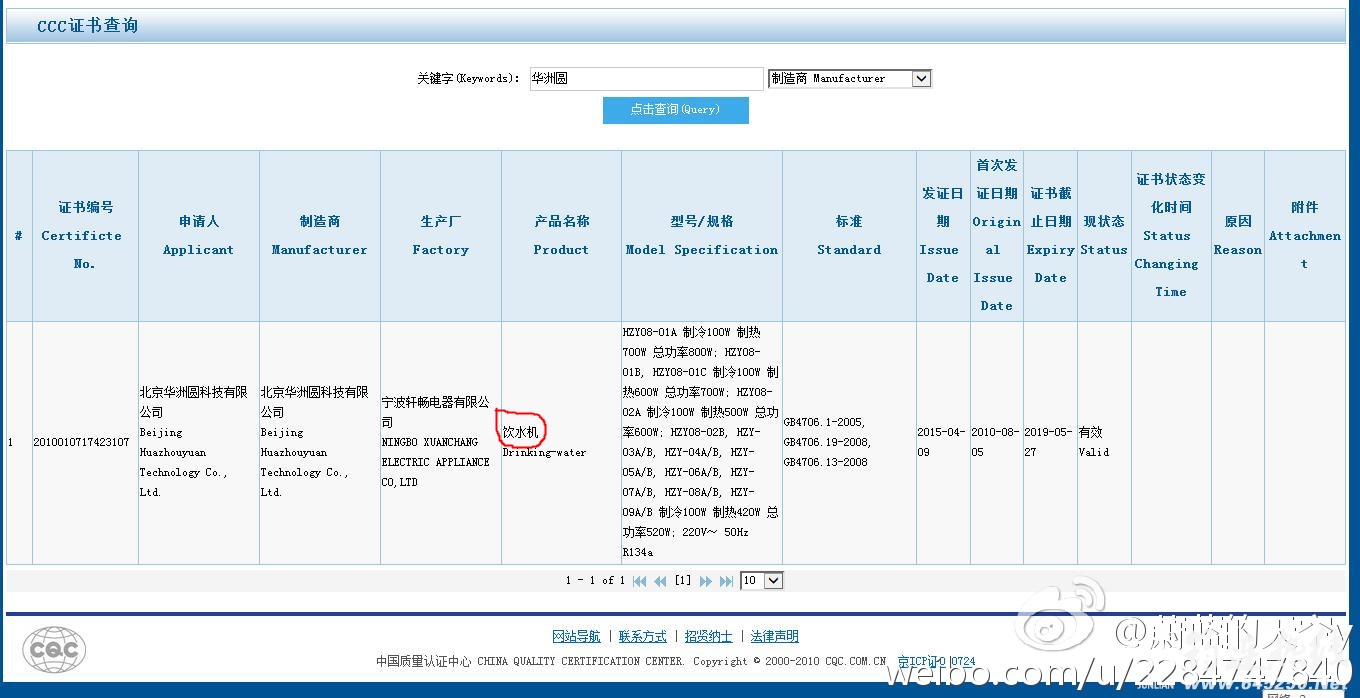Viewport: 1360px width, 698px height.
Task: Select page number [1] in pagination
Action: pos(683,581)
